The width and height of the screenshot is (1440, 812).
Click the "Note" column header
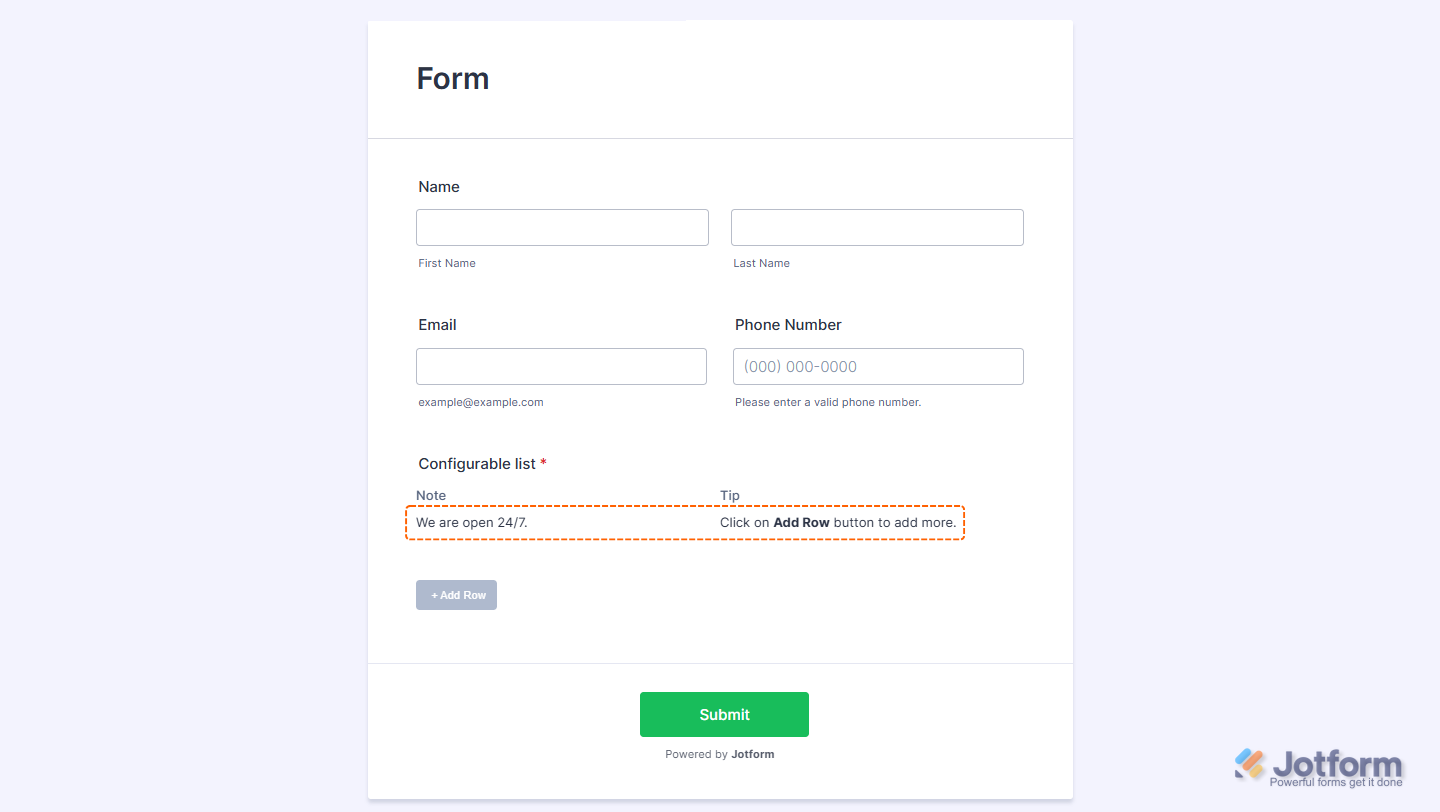(x=431, y=495)
